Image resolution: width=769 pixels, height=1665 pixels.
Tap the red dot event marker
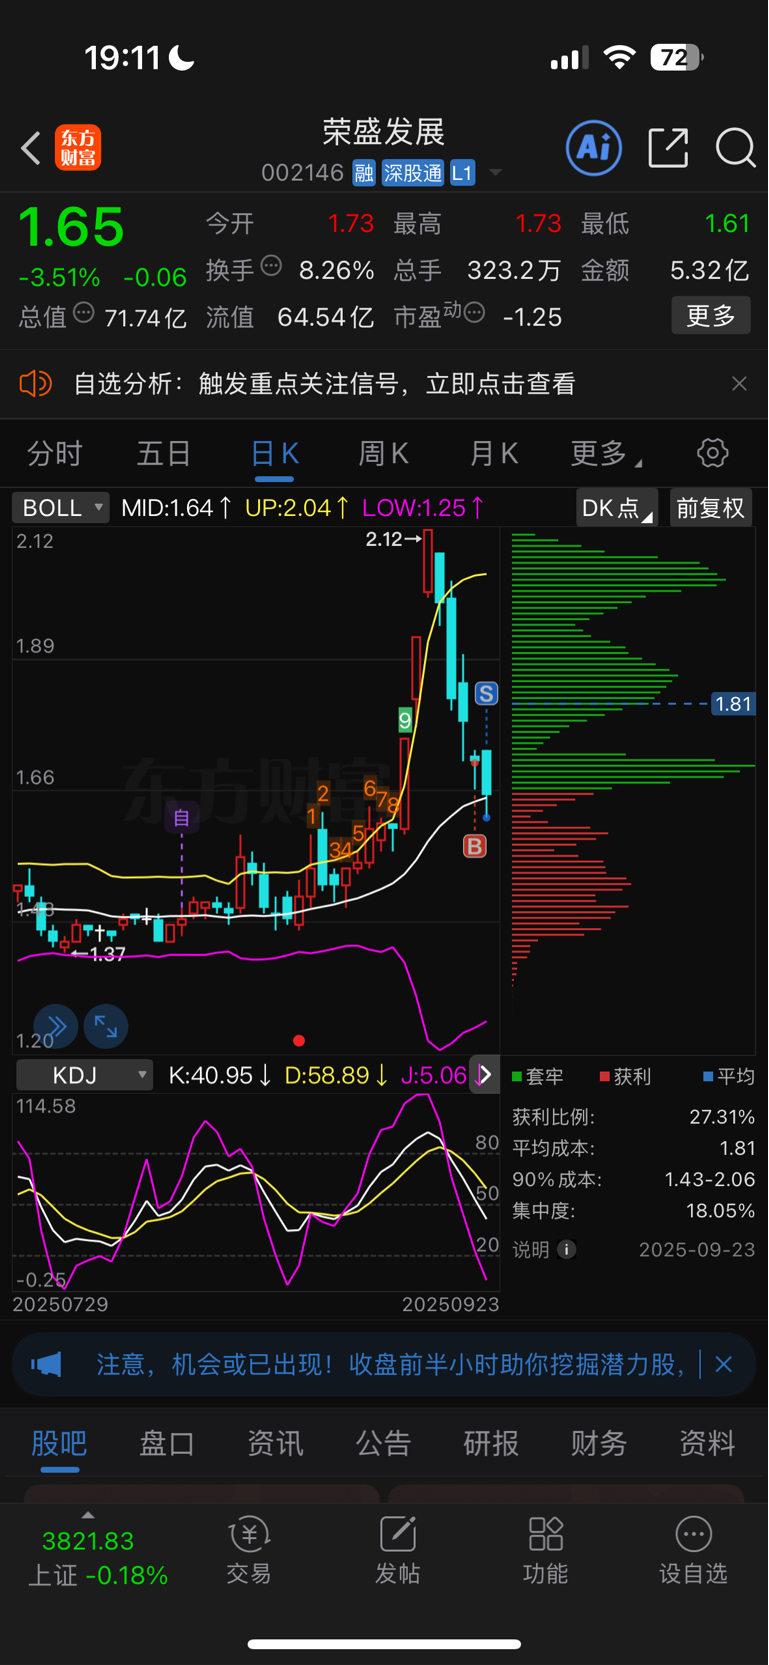pyautogui.click(x=299, y=1041)
